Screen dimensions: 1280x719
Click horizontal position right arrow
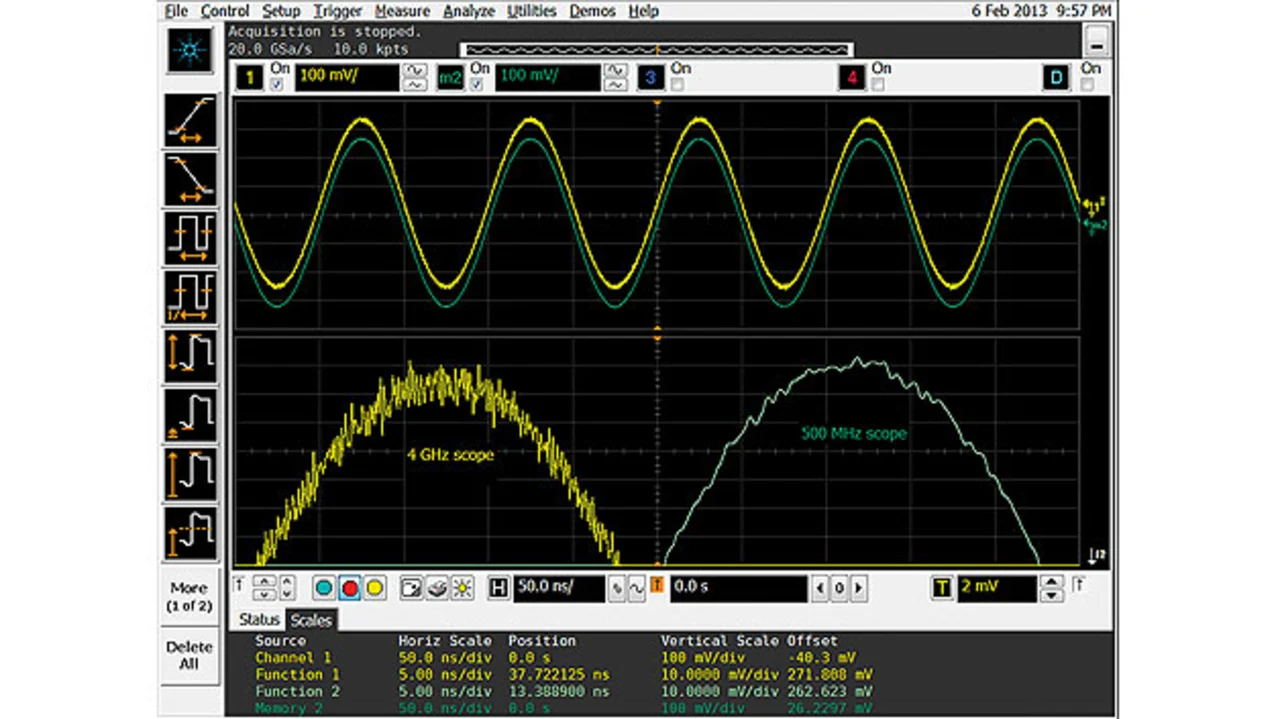[x=858, y=588]
